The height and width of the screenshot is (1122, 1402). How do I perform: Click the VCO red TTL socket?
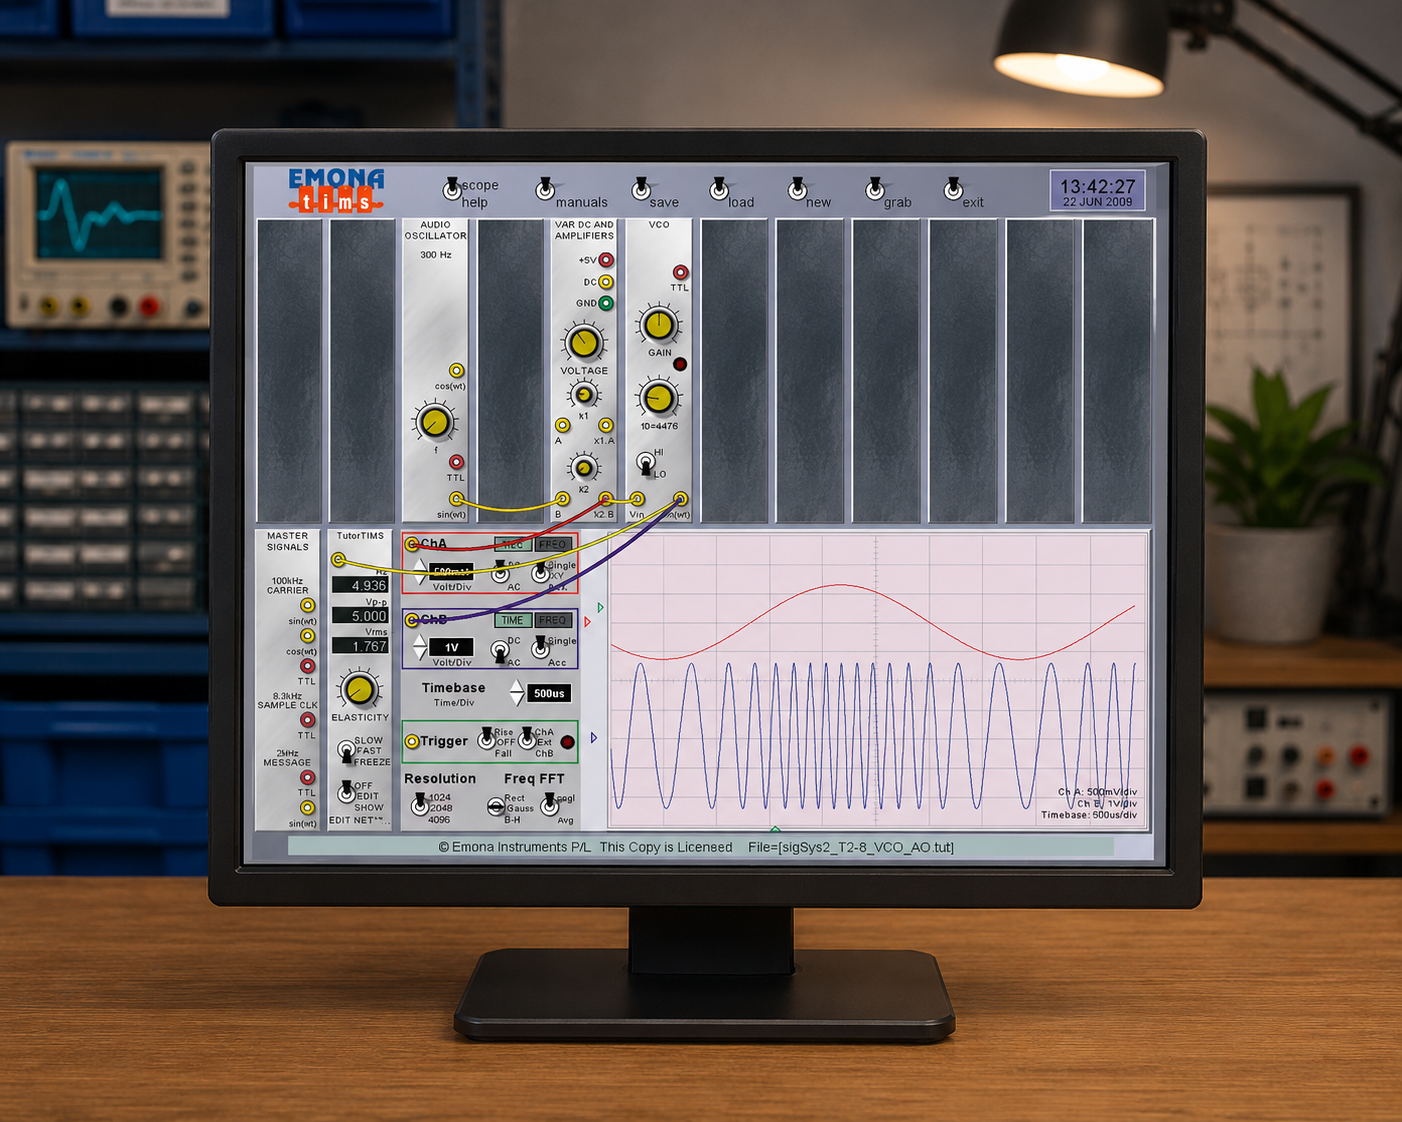(x=680, y=272)
